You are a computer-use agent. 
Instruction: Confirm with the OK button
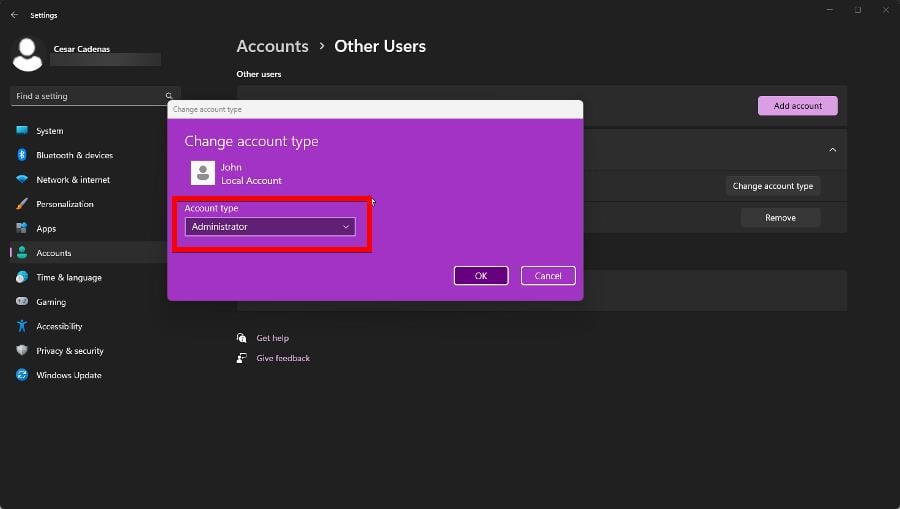pos(481,275)
